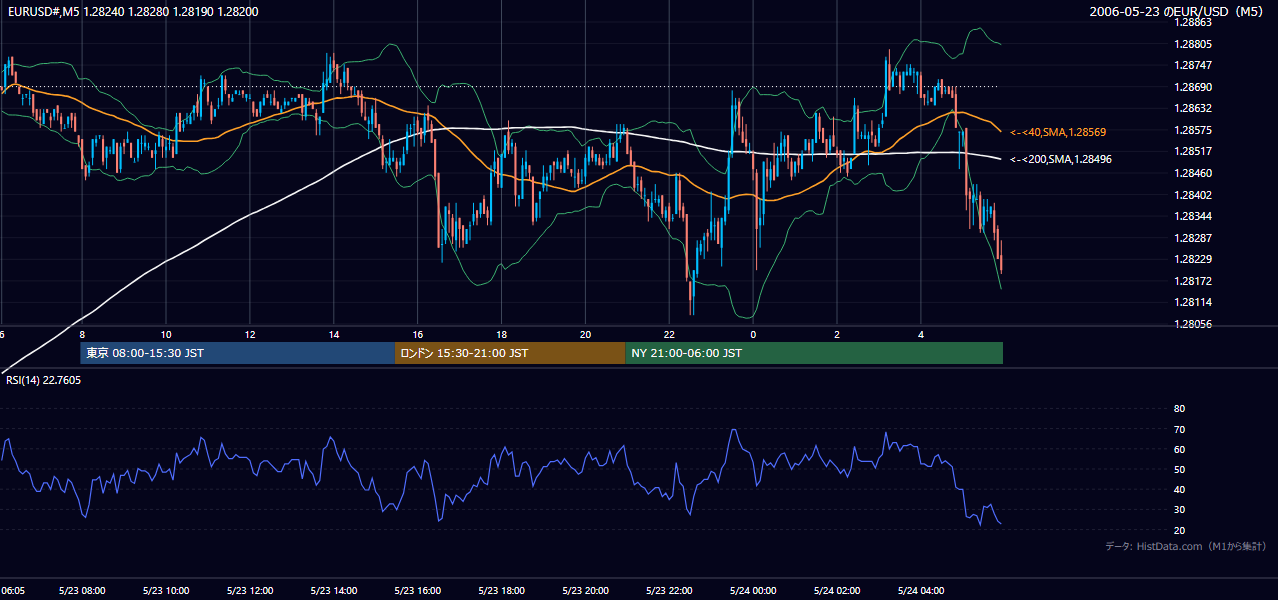
Task: Click price axis value 1.28517
Action: pyautogui.click(x=1193, y=151)
